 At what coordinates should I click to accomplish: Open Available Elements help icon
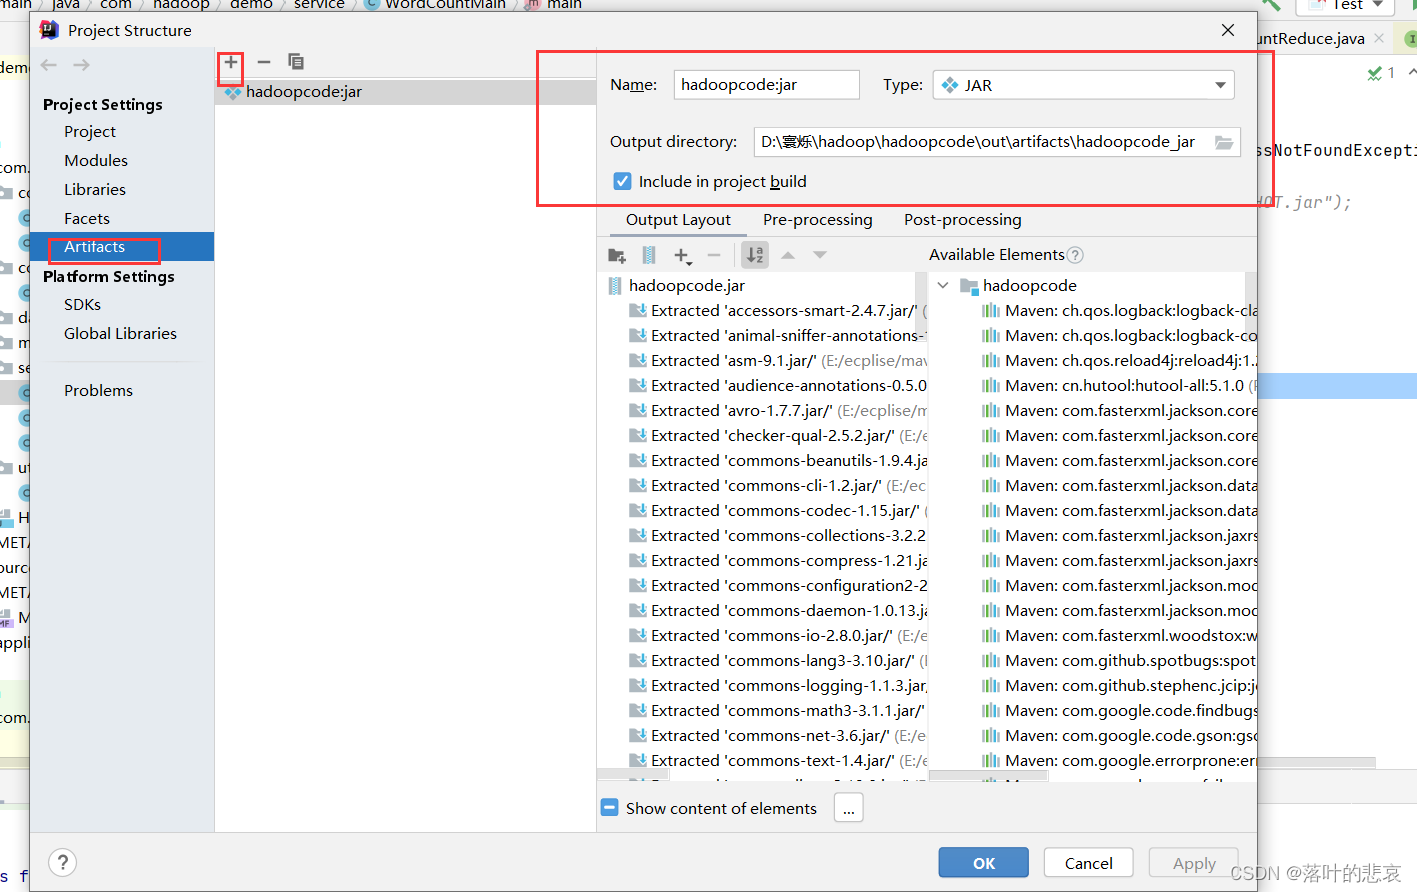pyautogui.click(x=1075, y=255)
